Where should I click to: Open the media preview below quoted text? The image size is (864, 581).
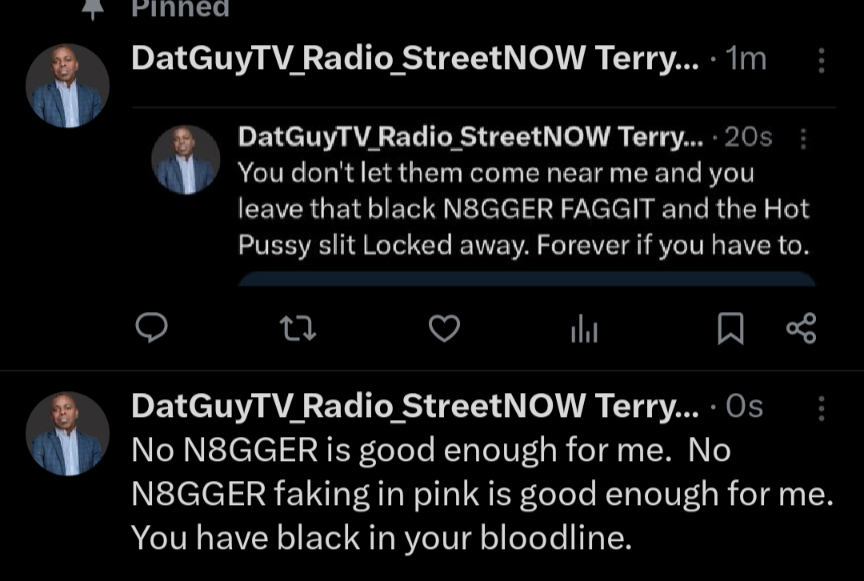click(526, 278)
